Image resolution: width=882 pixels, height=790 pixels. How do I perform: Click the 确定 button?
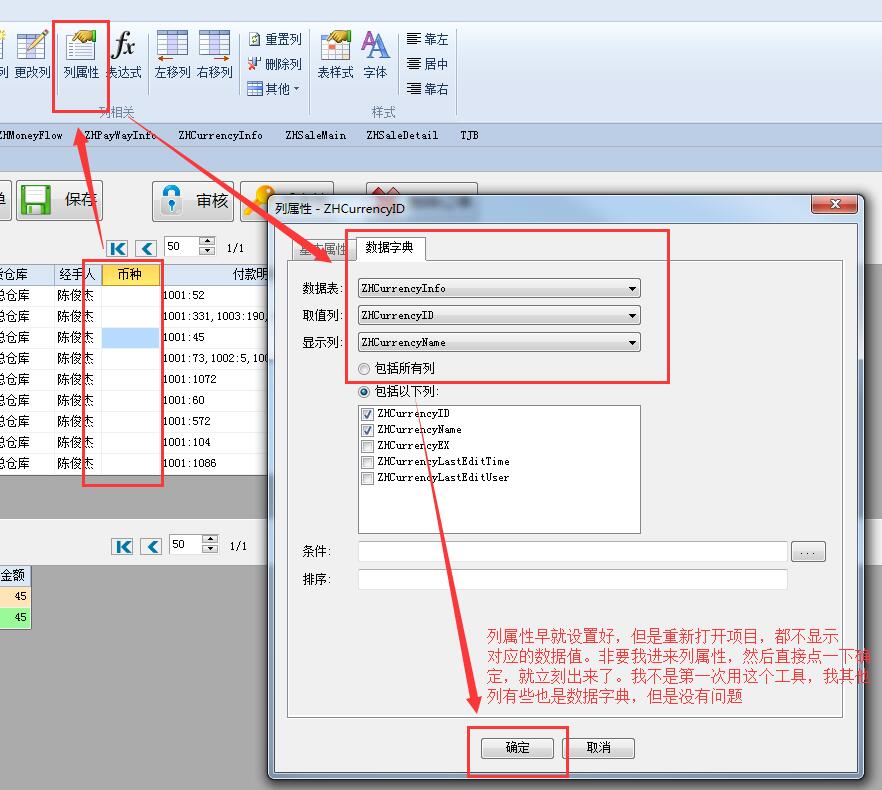[517, 748]
